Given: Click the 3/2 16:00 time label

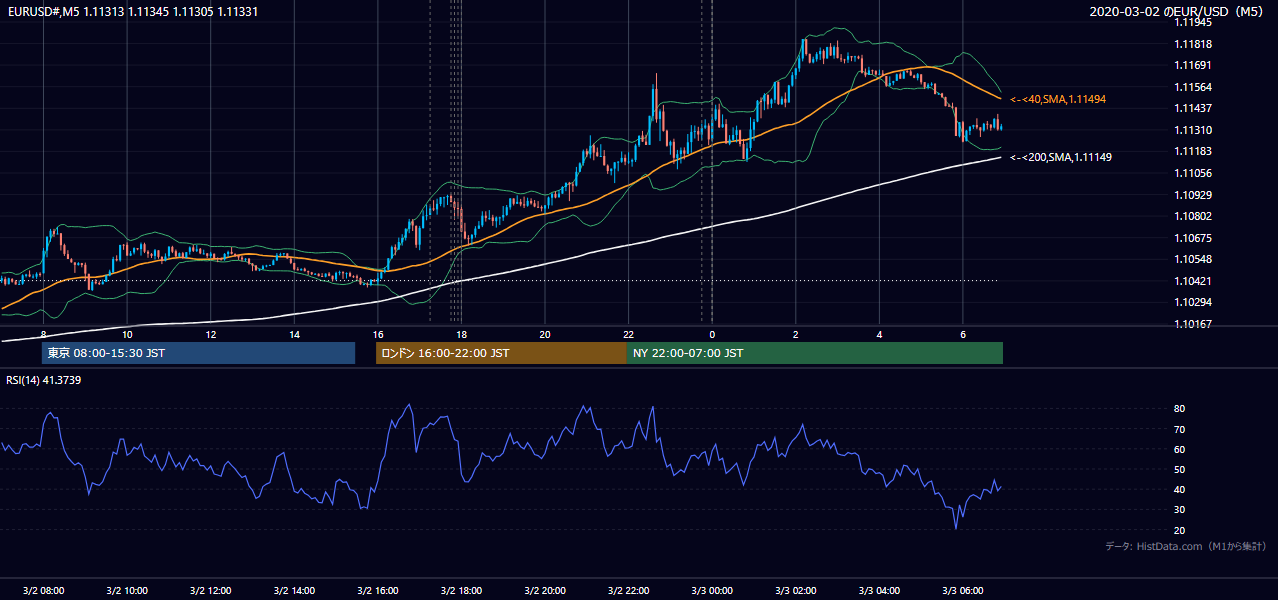Looking at the screenshot, I should (x=377, y=590).
